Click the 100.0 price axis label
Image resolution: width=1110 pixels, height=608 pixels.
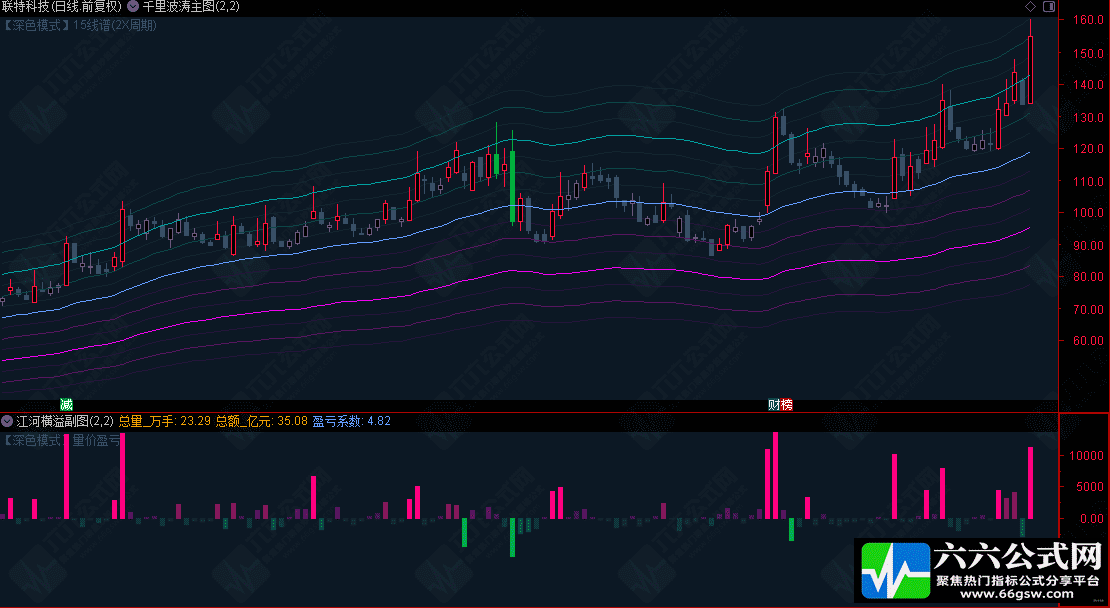pyautogui.click(x=1088, y=213)
